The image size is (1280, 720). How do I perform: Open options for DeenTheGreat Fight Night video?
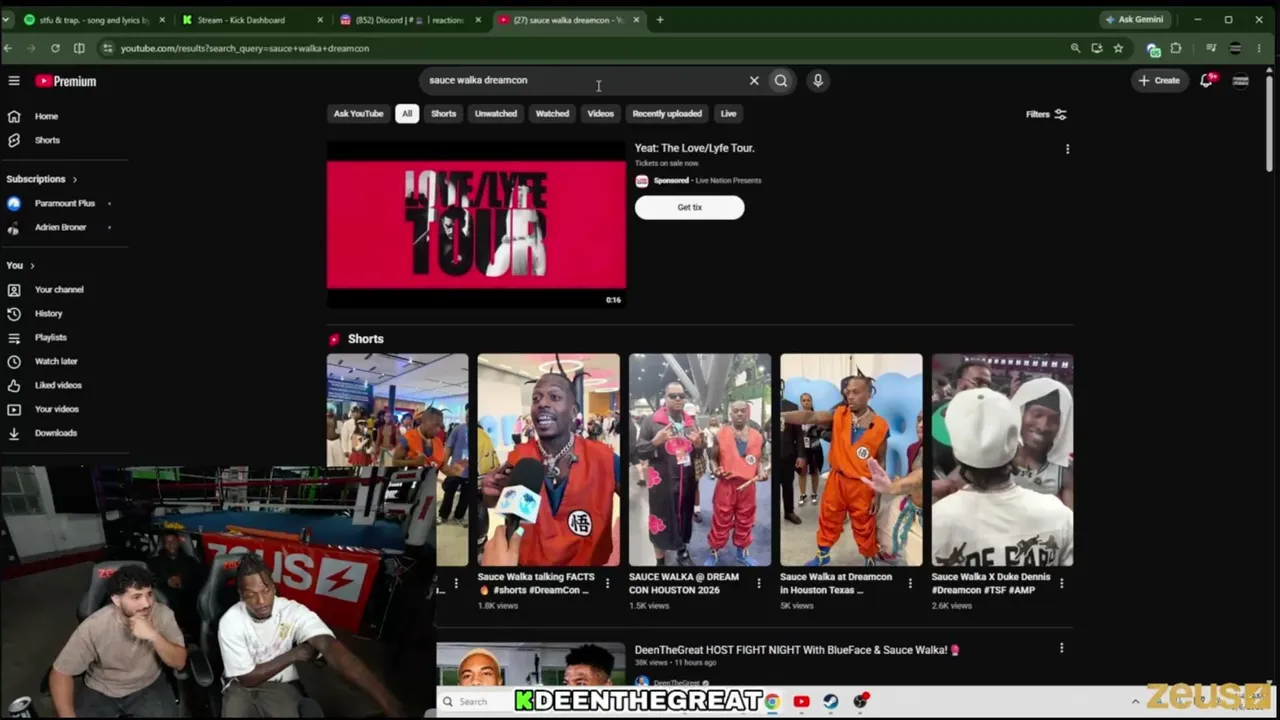(1061, 648)
